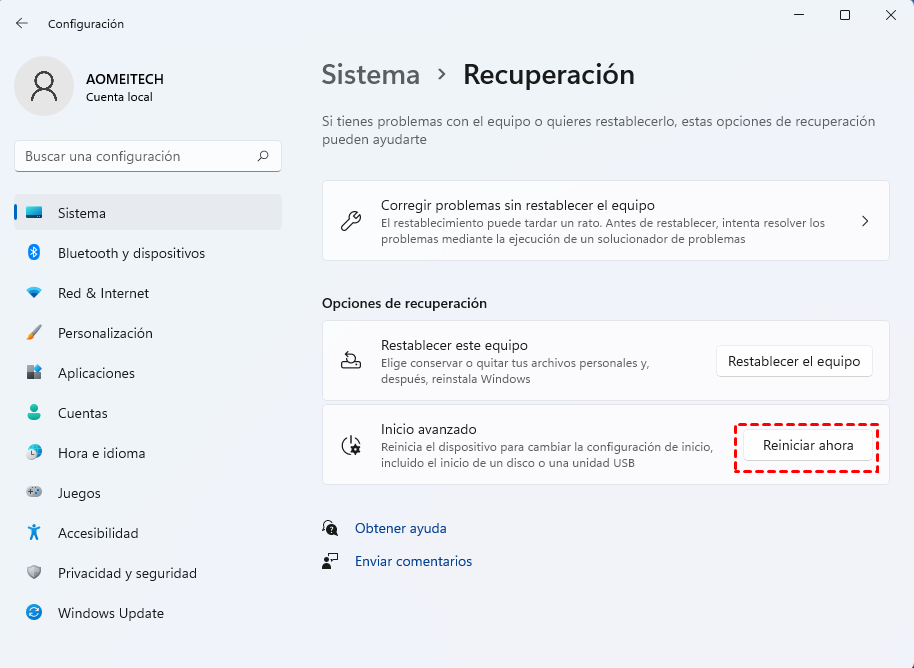Open Windows Update via its icon
Screen dimensions: 914x668
tap(33, 613)
